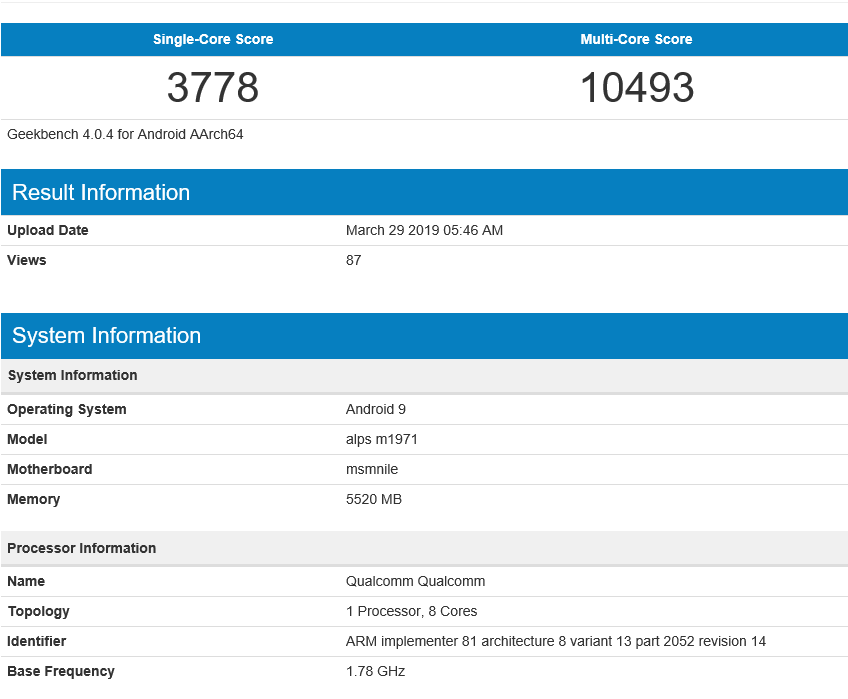The width and height of the screenshot is (848, 699).
Task: Select the processor name Qualcomm Qualcomm
Action: pos(415,582)
